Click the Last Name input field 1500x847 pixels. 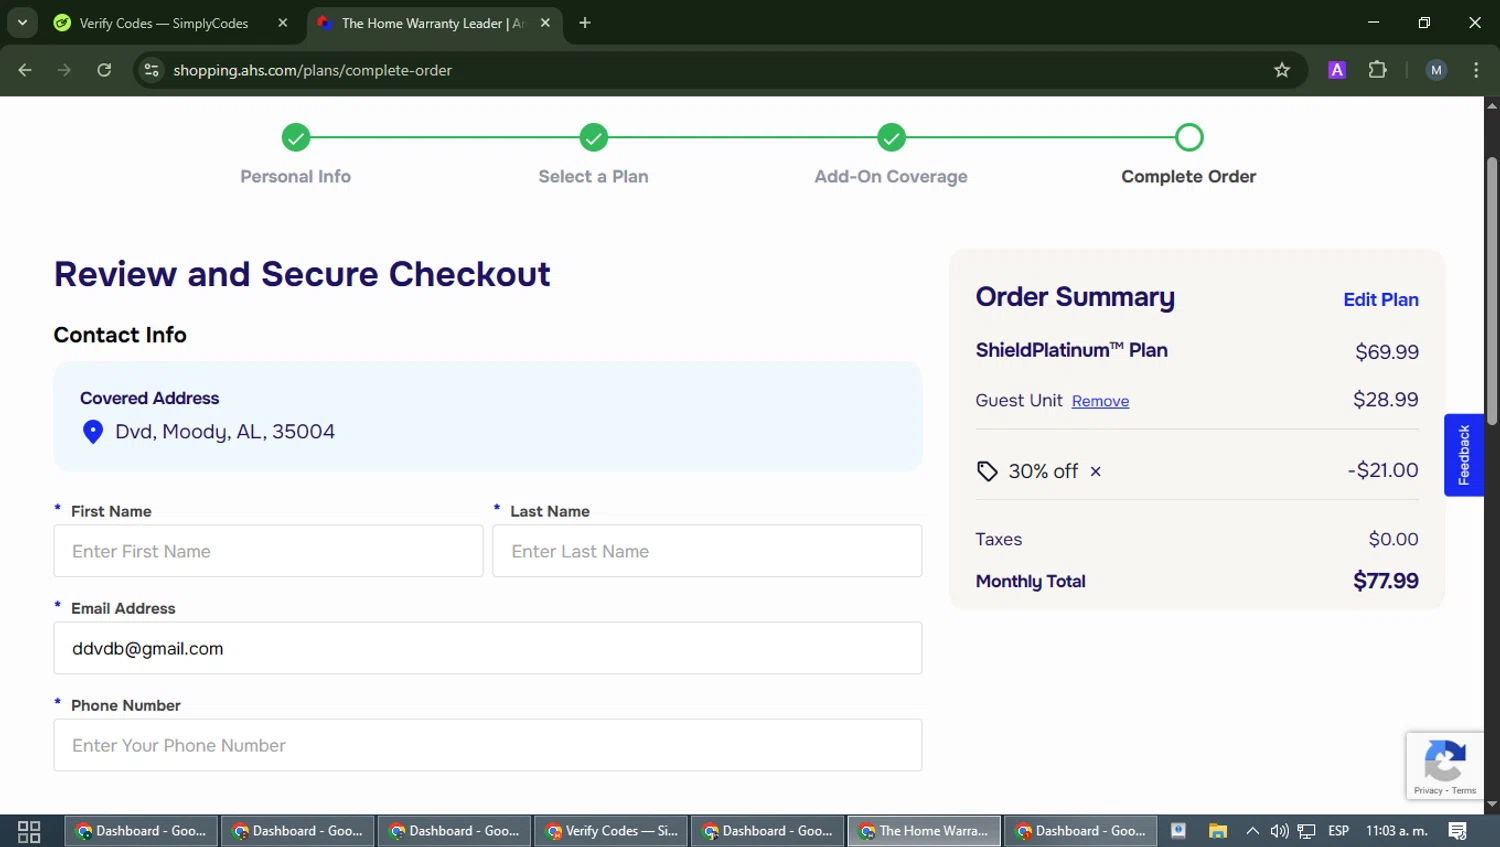[707, 551]
